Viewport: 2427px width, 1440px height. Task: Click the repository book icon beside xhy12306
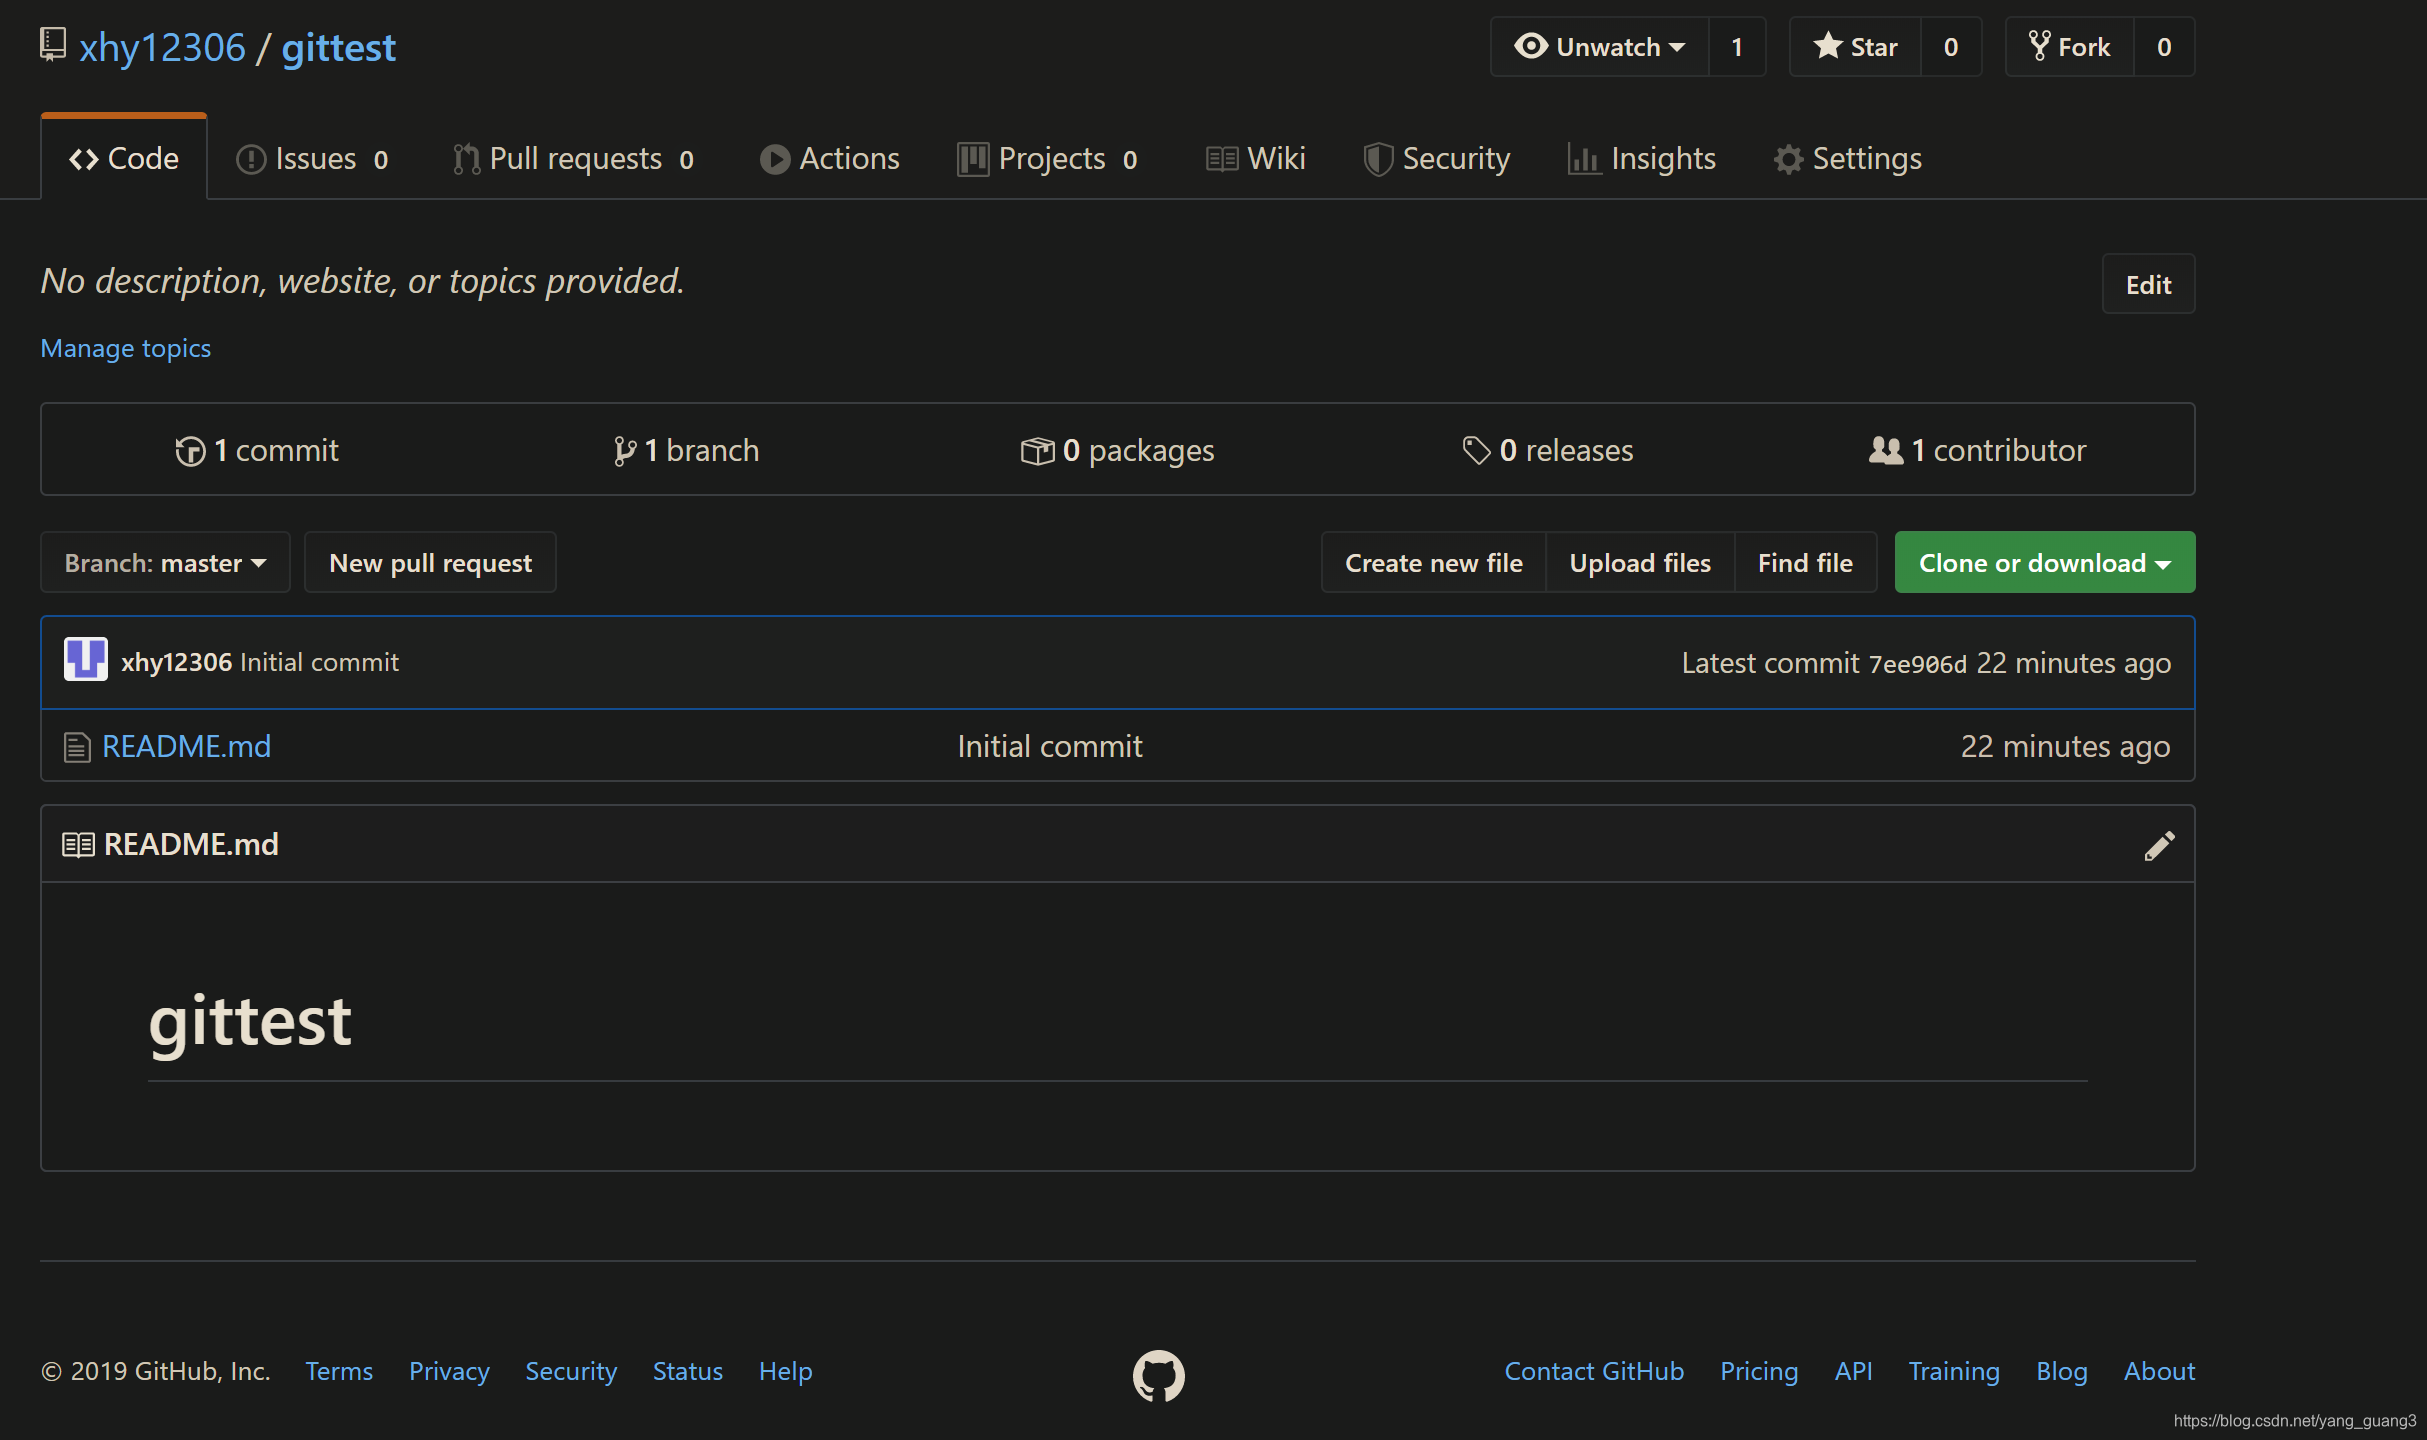click(53, 45)
